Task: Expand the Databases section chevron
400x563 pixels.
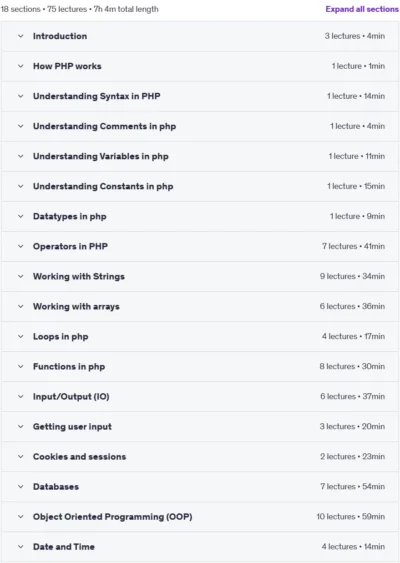Action: click(x=21, y=487)
